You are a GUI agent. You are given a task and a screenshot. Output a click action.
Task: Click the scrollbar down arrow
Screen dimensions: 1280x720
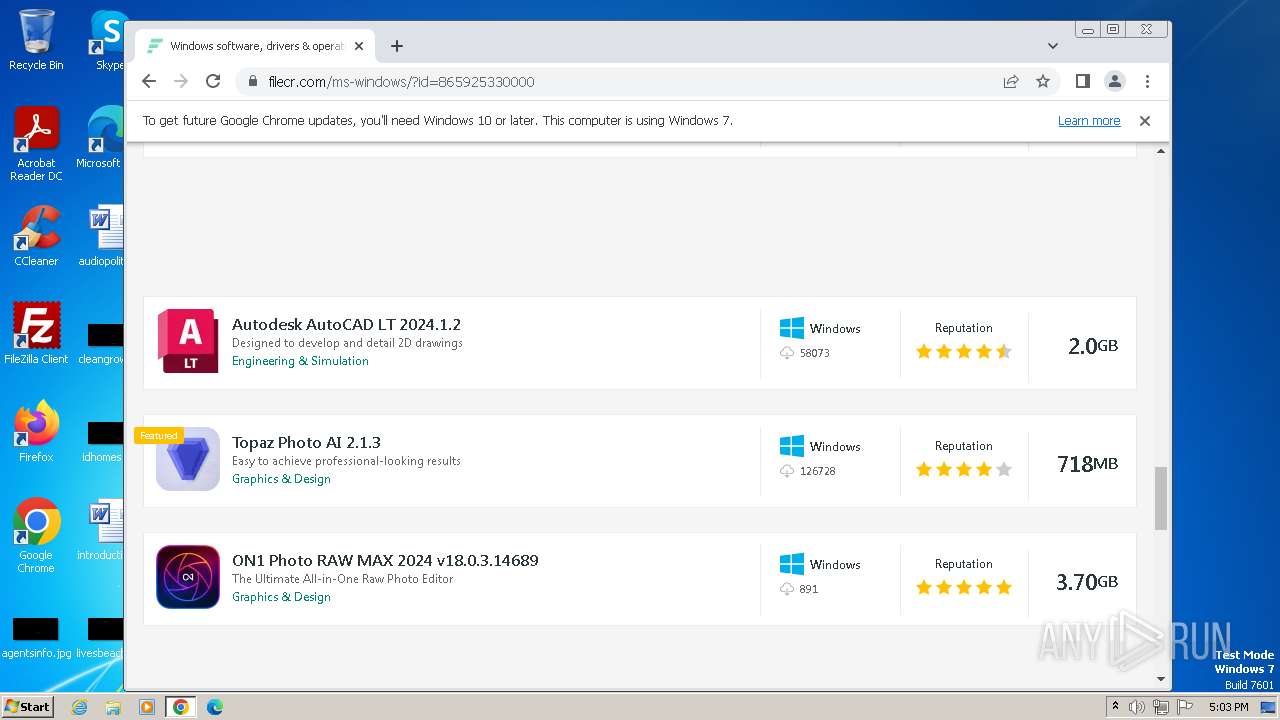pyautogui.click(x=1161, y=679)
